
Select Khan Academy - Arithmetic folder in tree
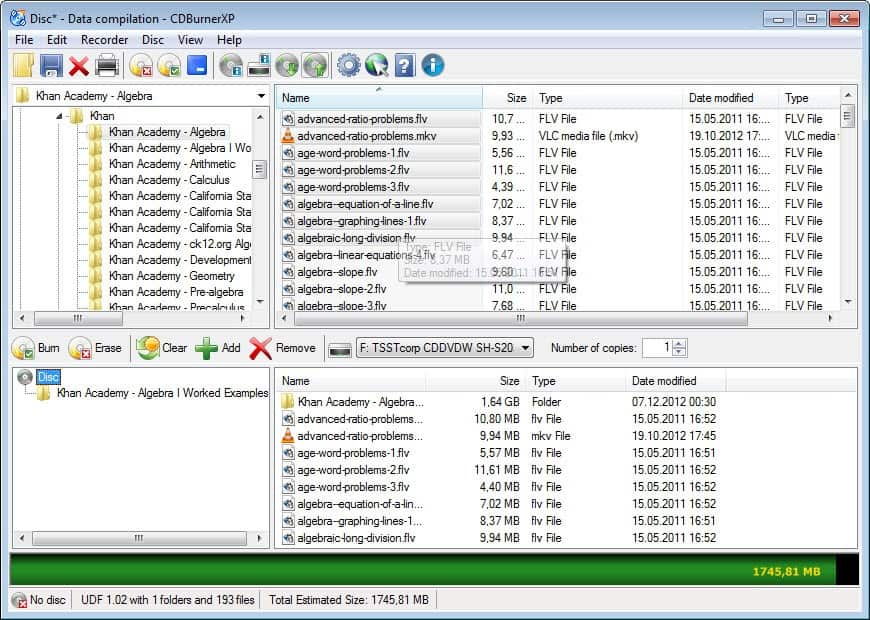tap(172, 164)
